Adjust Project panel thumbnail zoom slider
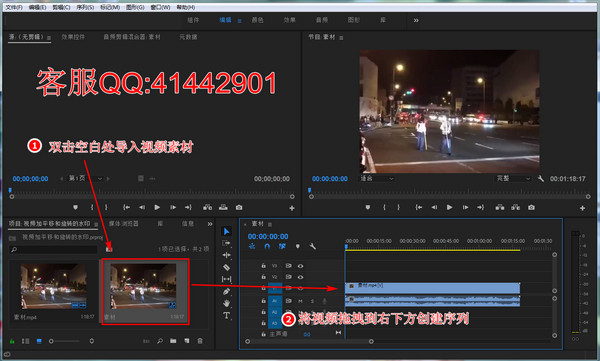The height and width of the screenshot is (361, 600). coord(64,341)
